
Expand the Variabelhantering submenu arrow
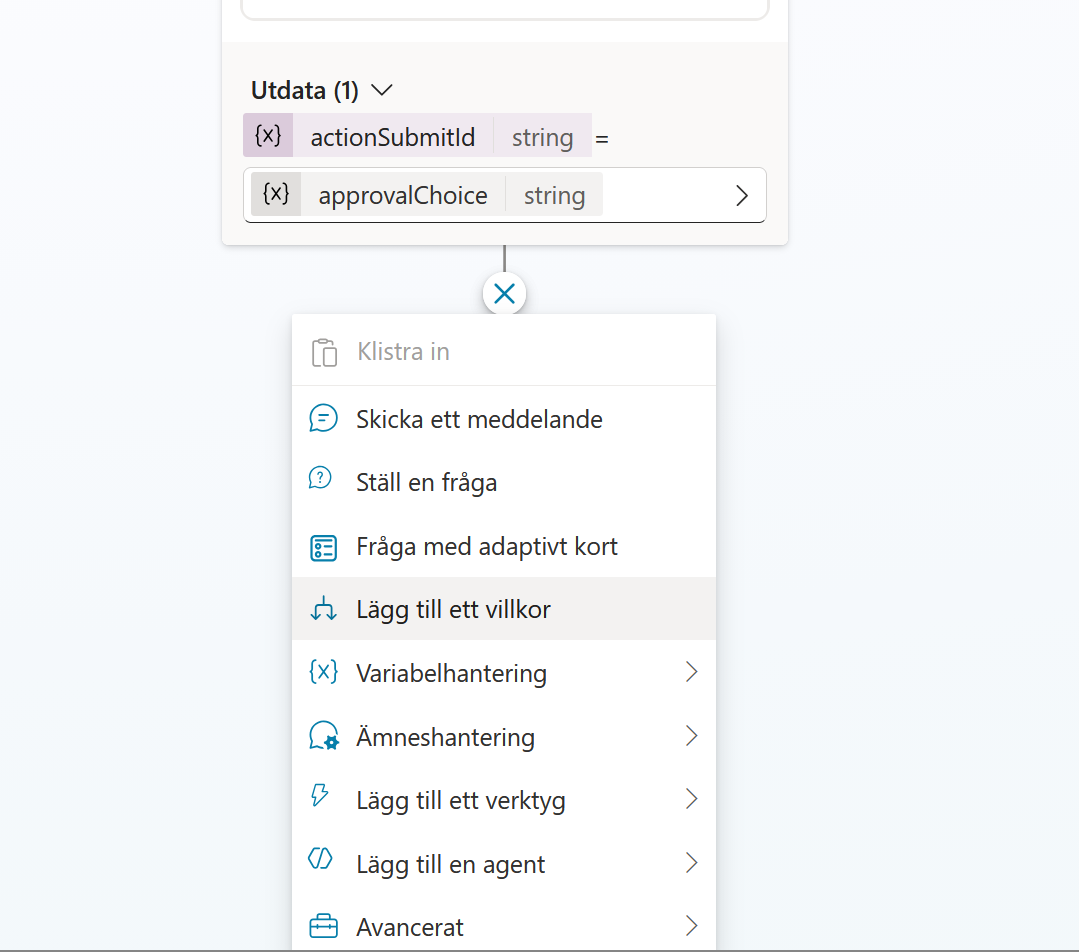(x=692, y=672)
